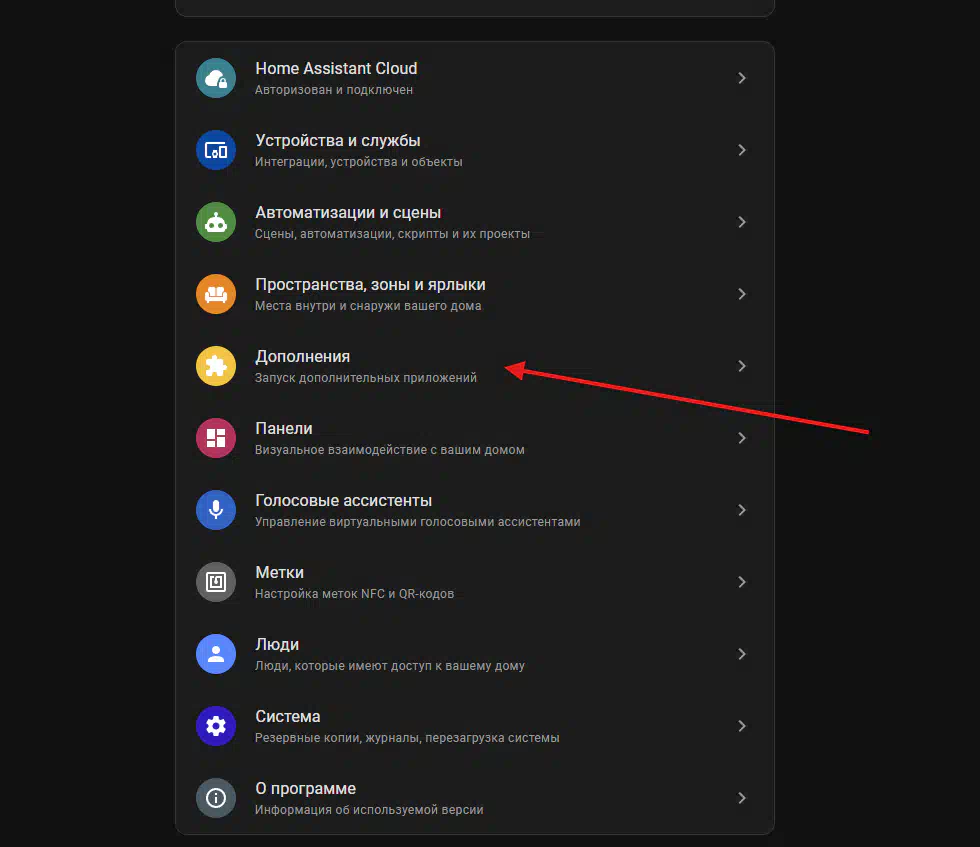Click text 'Управление виртуальными голосовыми ассистентами'

pos(418,522)
